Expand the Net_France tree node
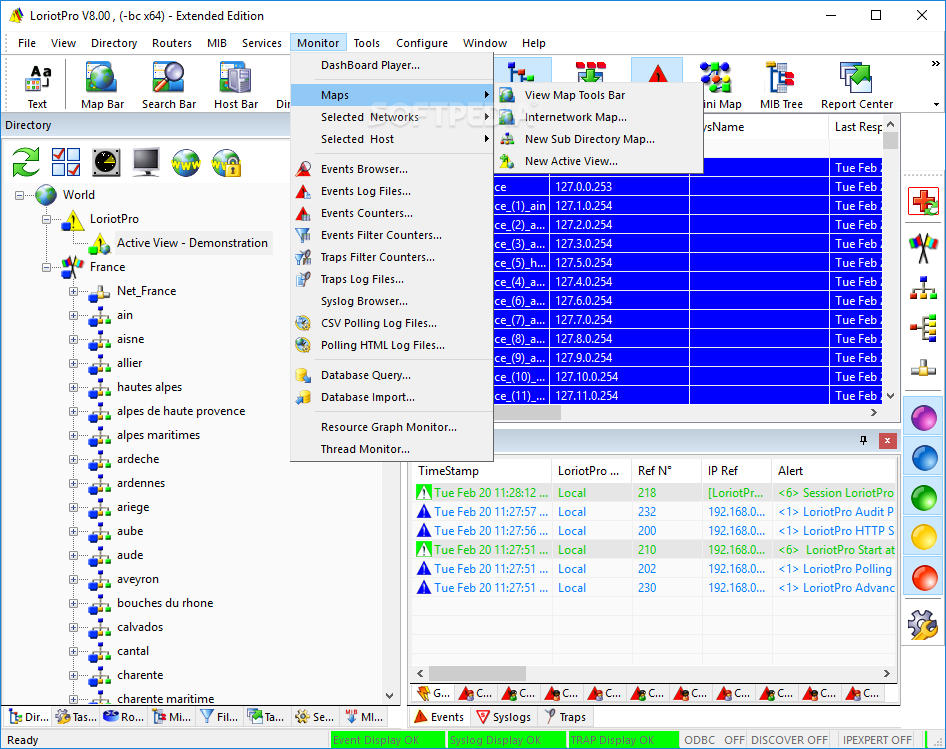This screenshot has width=946, height=749. point(74,292)
